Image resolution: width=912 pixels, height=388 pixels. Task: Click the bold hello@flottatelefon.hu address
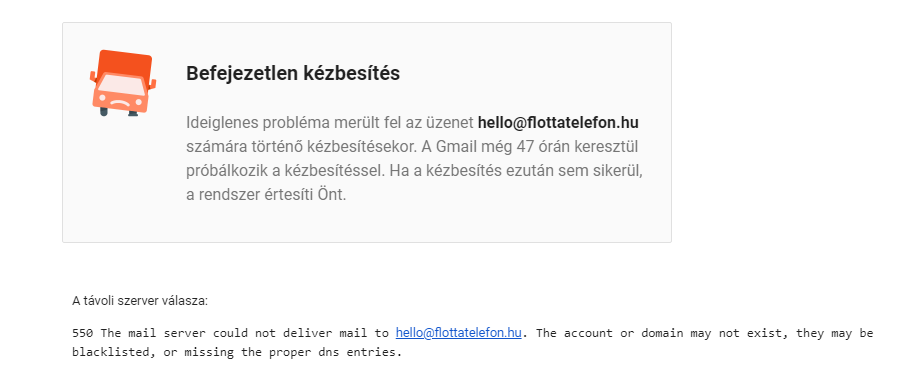pos(558,123)
